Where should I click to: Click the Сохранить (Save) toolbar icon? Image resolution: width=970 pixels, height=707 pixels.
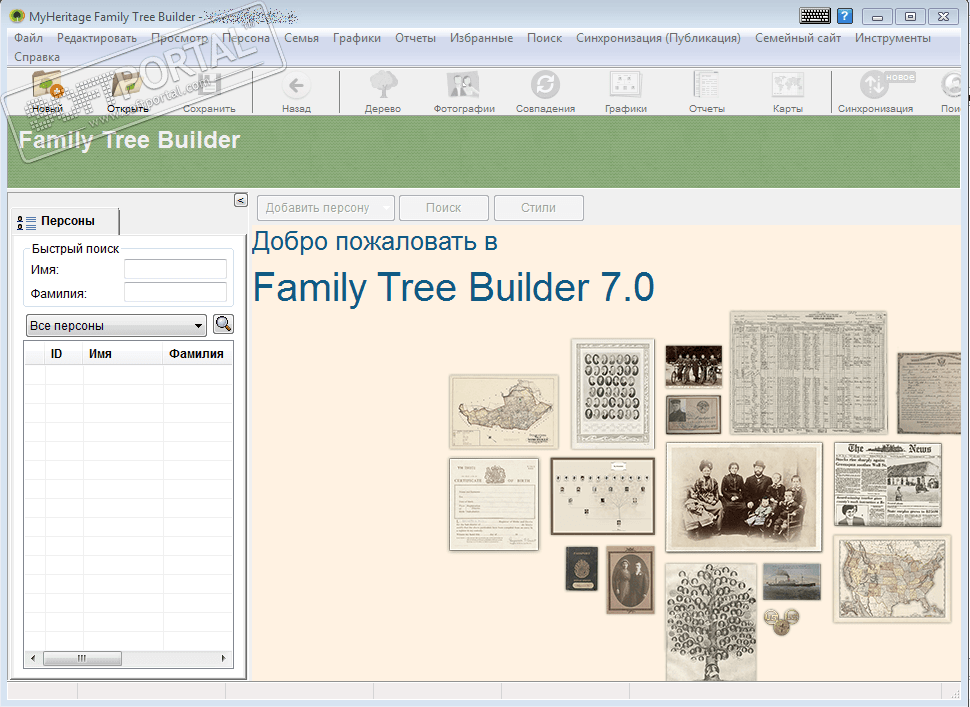[x=209, y=85]
